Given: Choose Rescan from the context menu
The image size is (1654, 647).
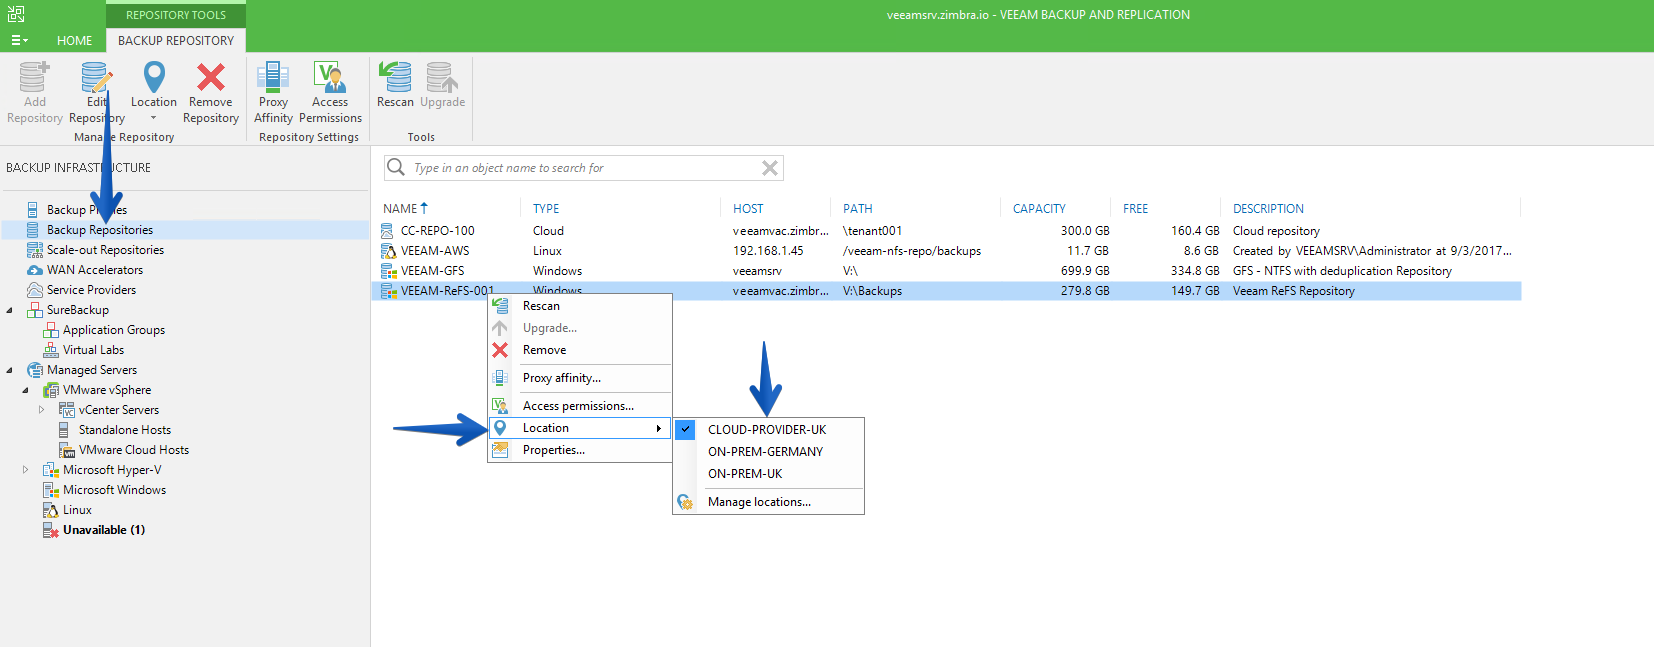Looking at the screenshot, I should pyautogui.click(x=541, y=306).
